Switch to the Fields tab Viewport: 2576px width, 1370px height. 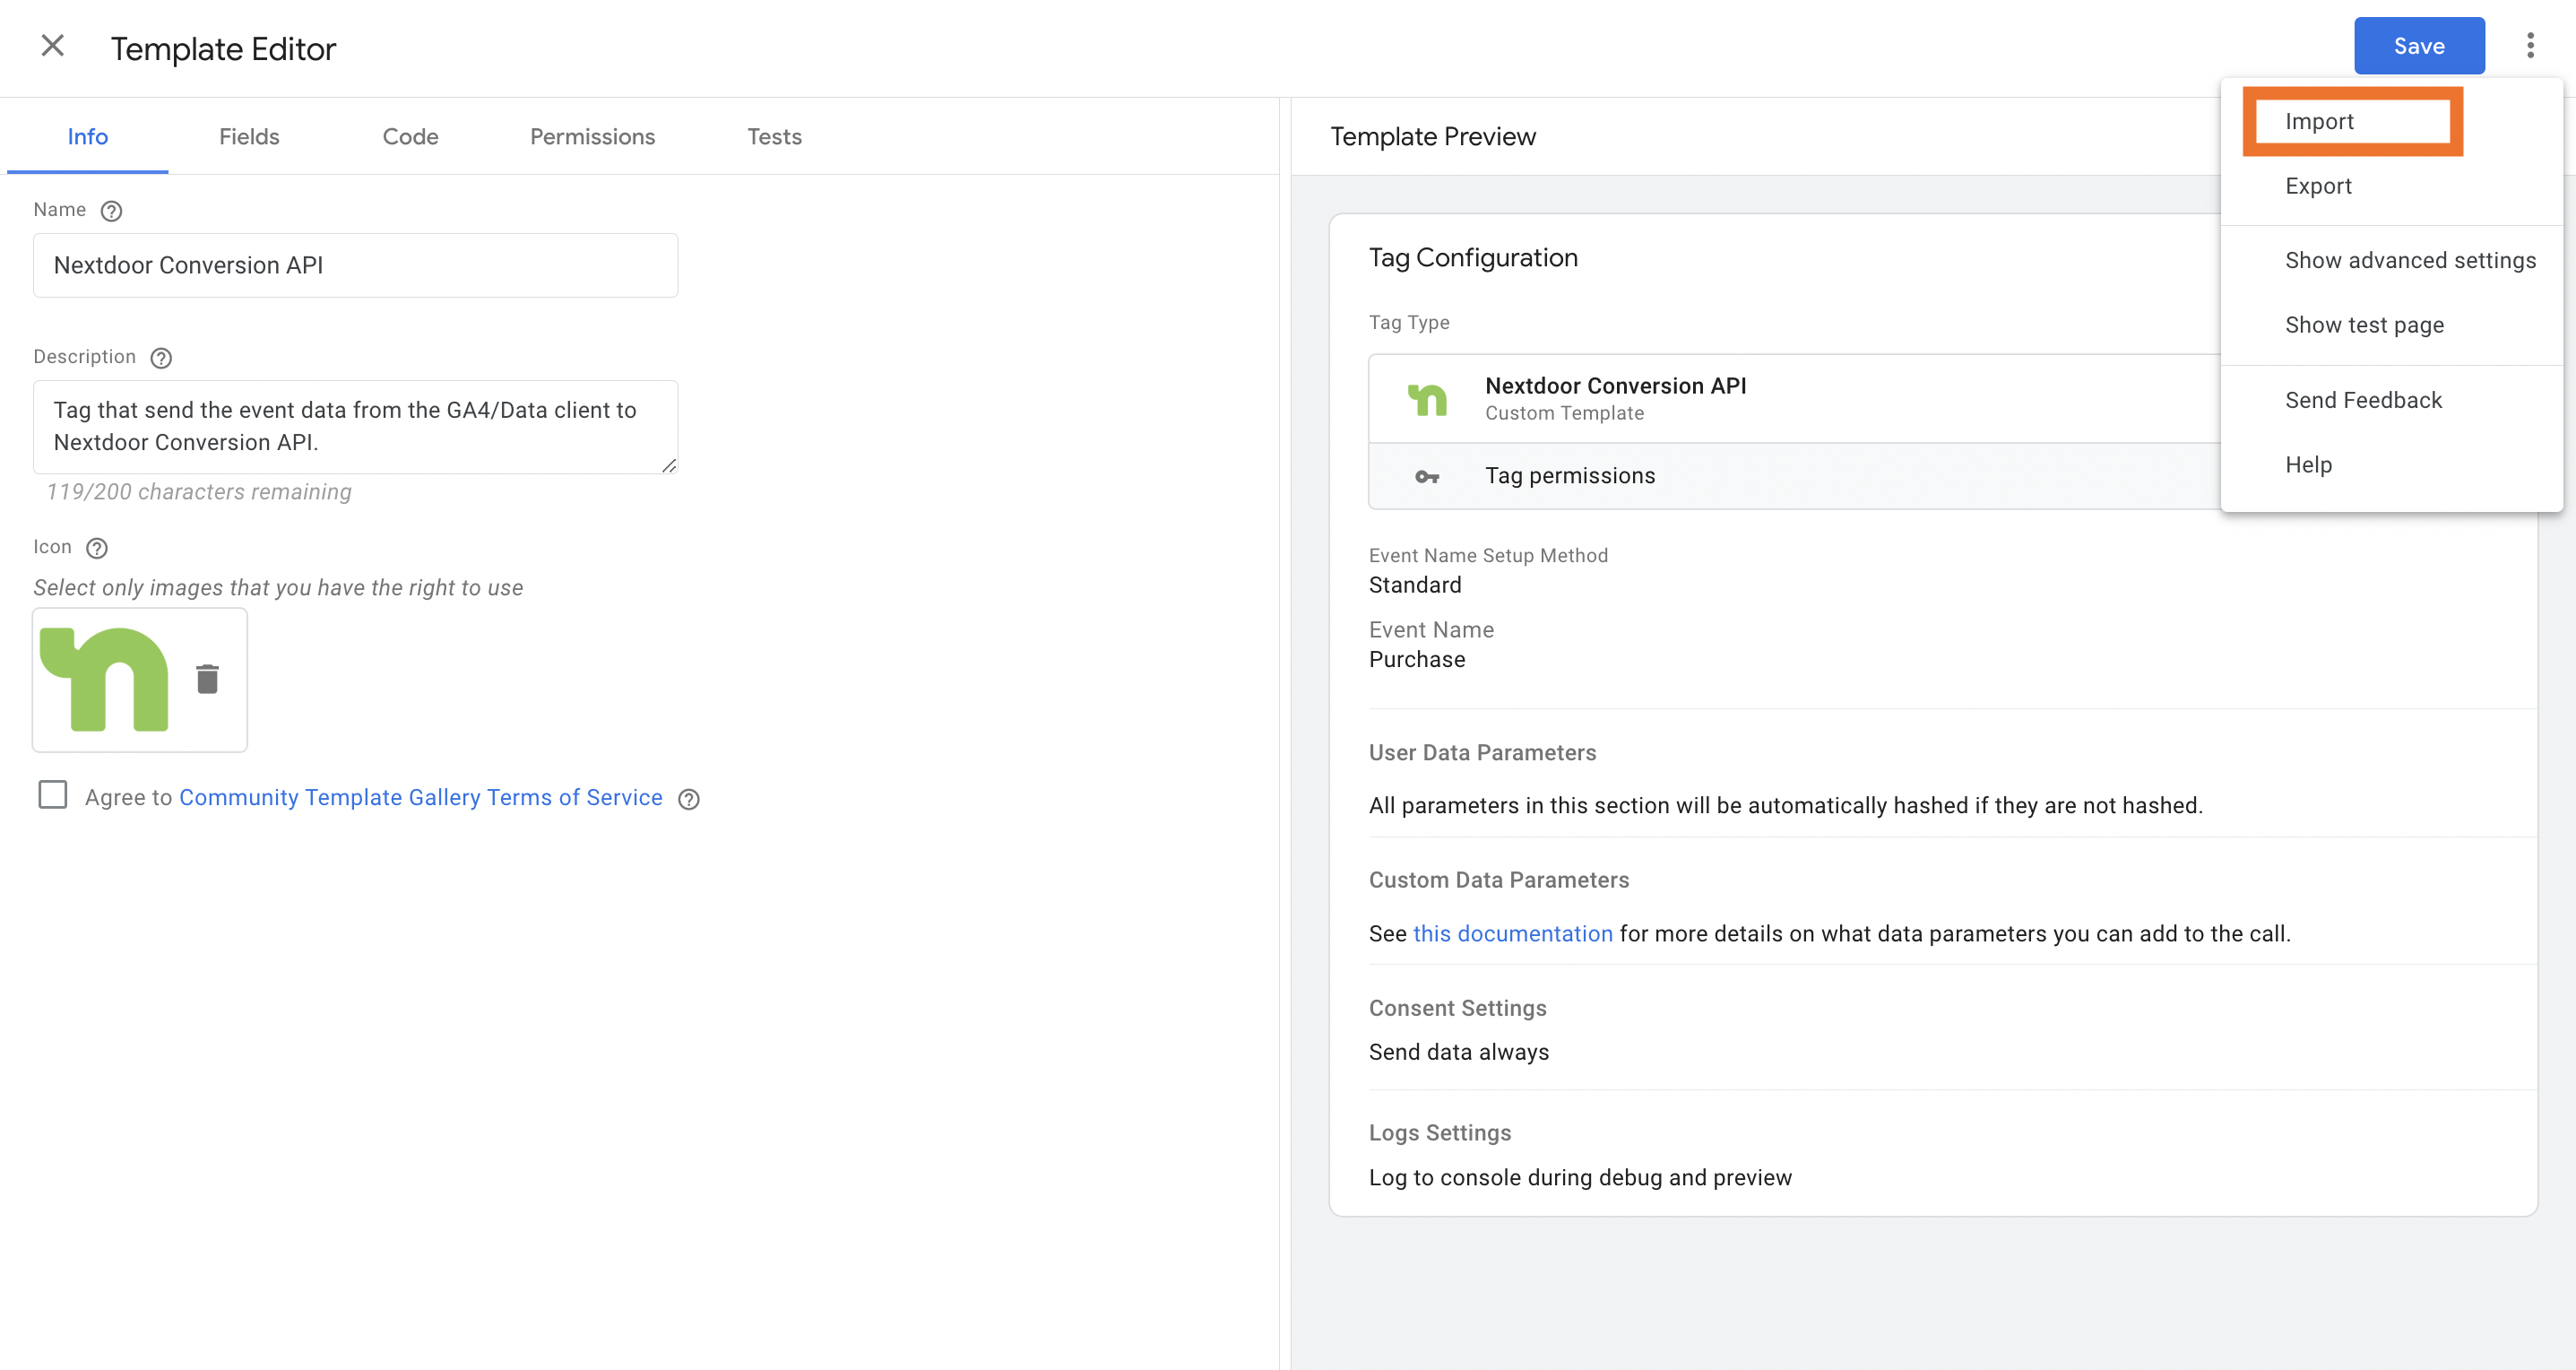click(x=249, y=136)
